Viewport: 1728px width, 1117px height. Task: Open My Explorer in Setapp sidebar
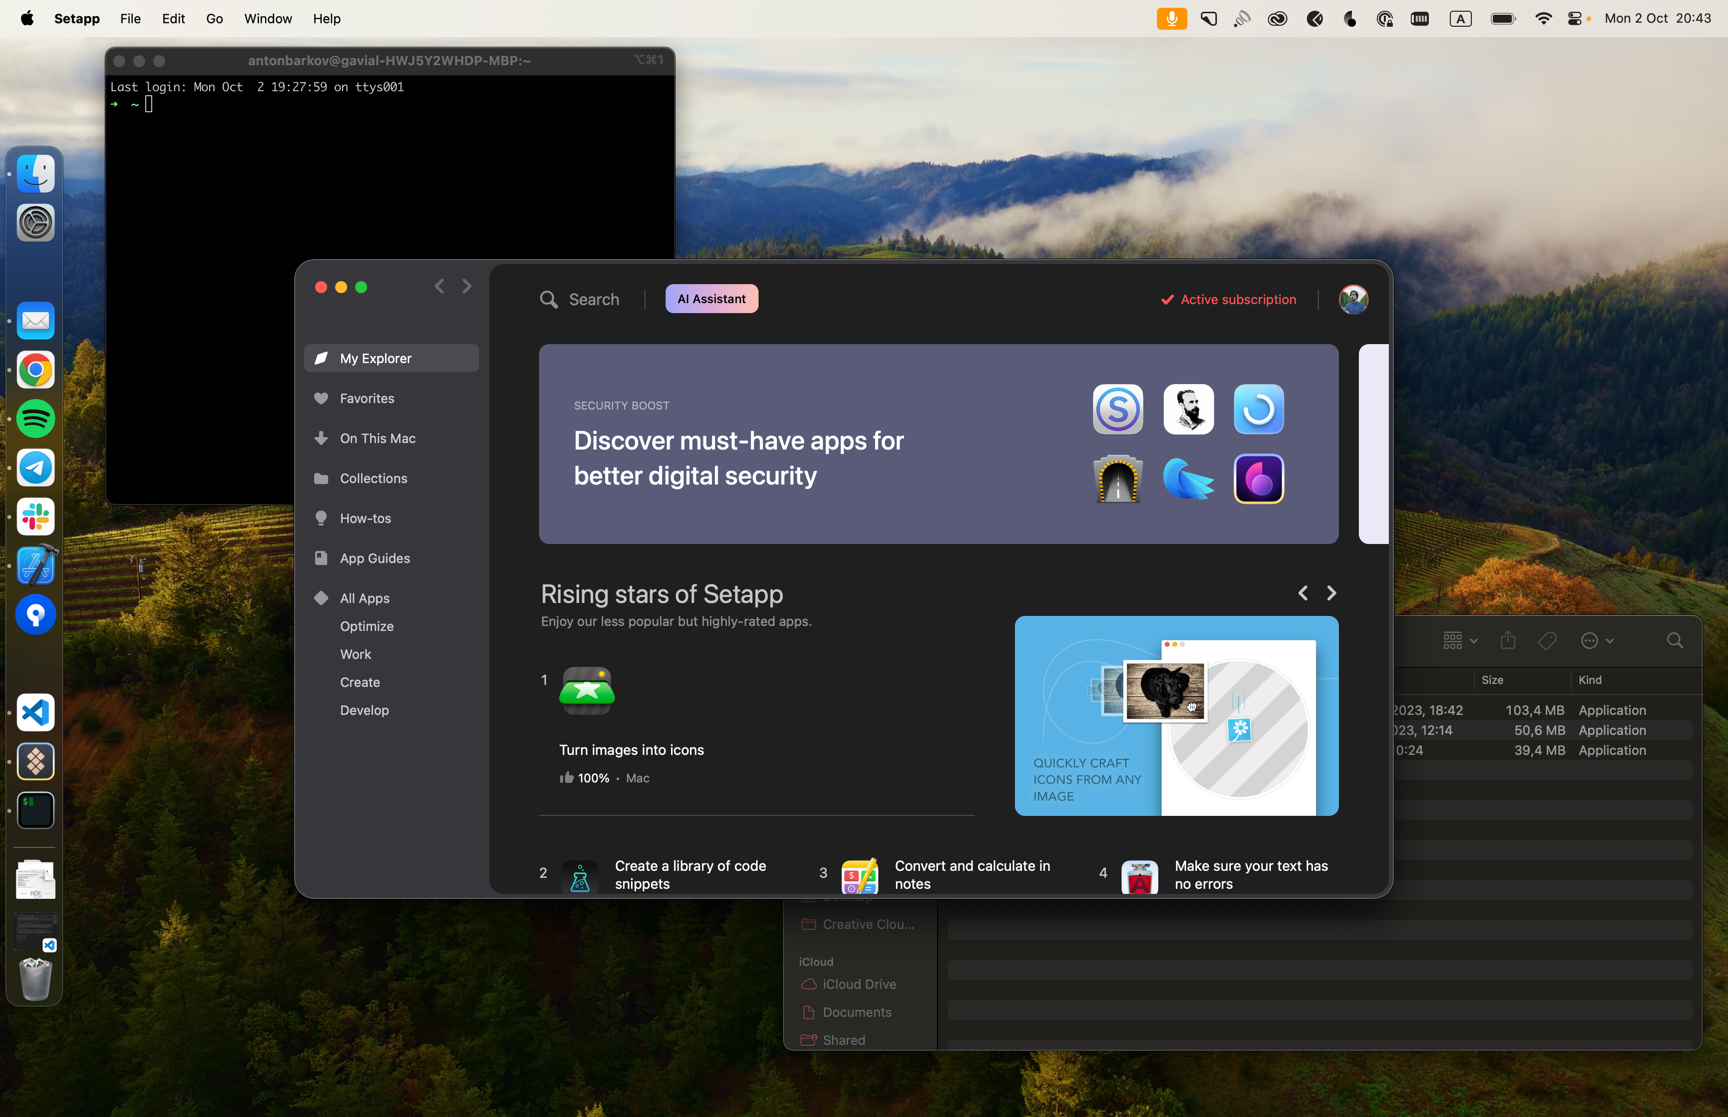coord(391,358)
